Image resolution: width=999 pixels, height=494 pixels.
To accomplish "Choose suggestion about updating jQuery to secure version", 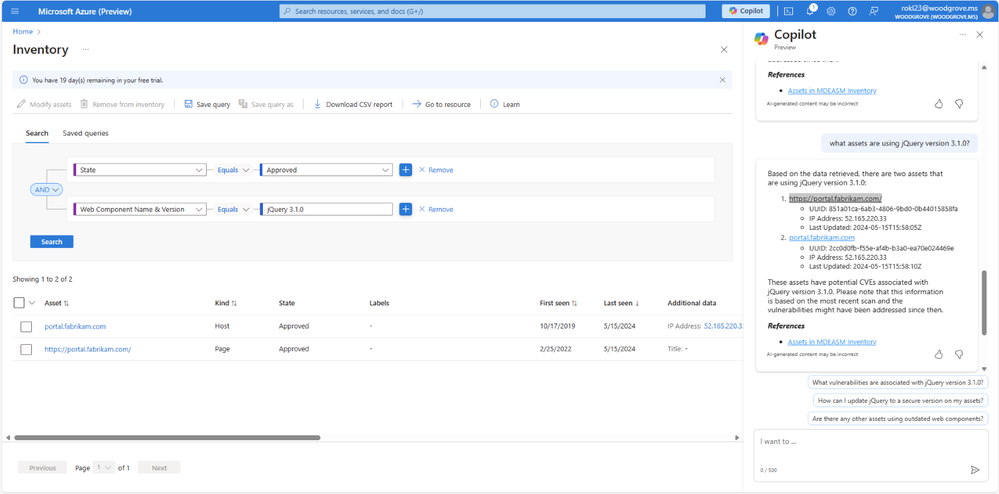I will pyautogui.click(x=901, y=401).
